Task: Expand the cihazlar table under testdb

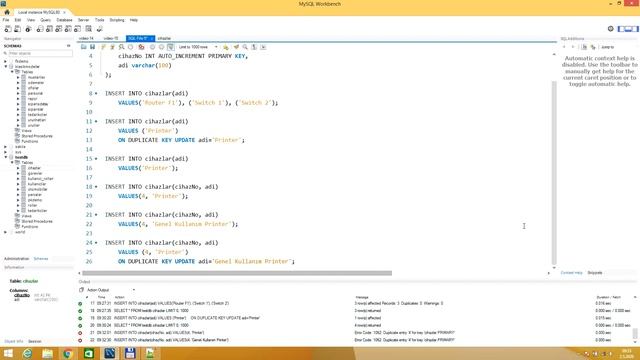Action: click(x=18, y=168)
